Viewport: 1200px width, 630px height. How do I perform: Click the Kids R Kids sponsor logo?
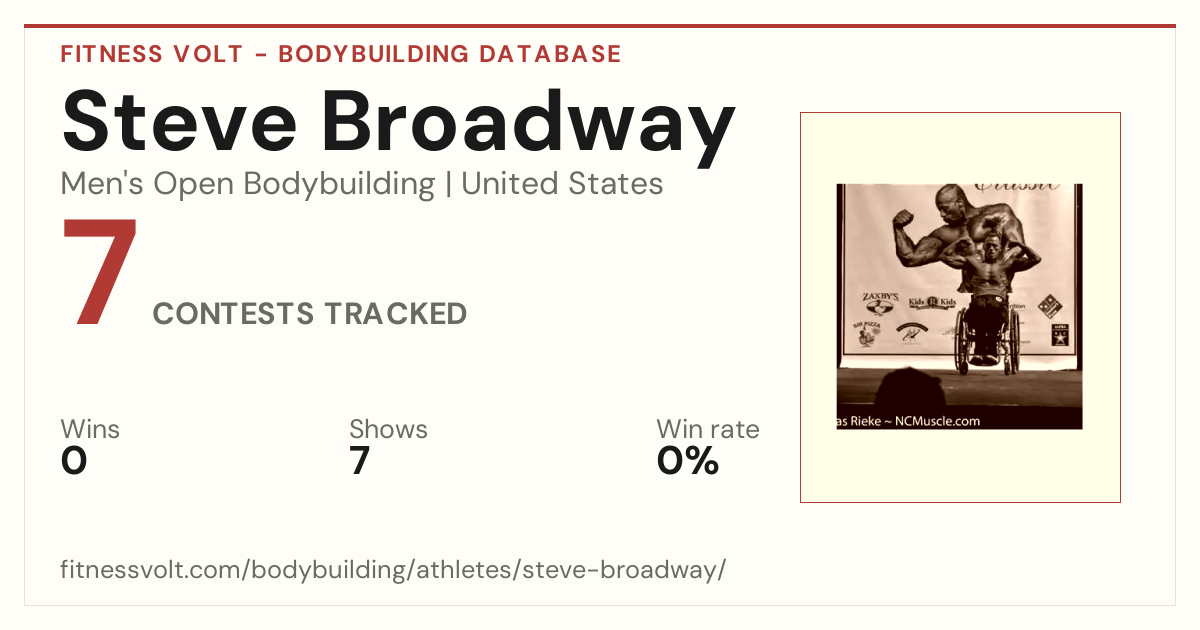[932, 302]
